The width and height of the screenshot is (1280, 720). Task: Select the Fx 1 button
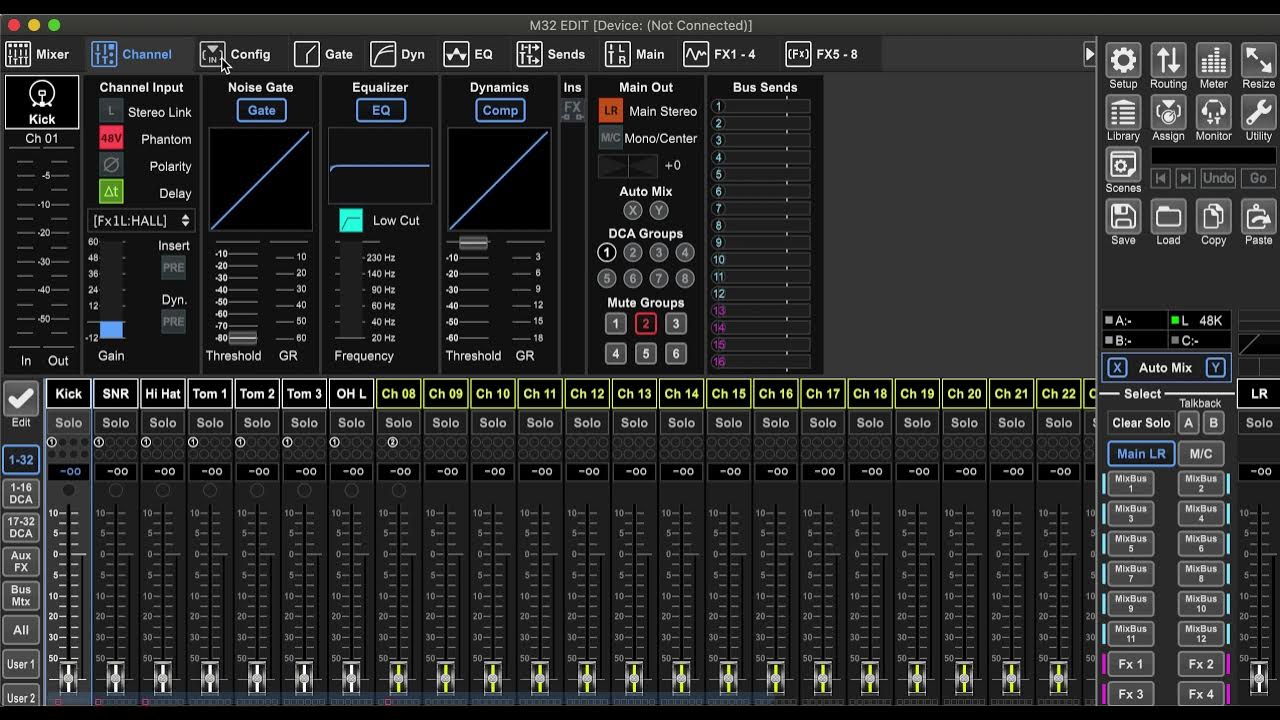1130,664
